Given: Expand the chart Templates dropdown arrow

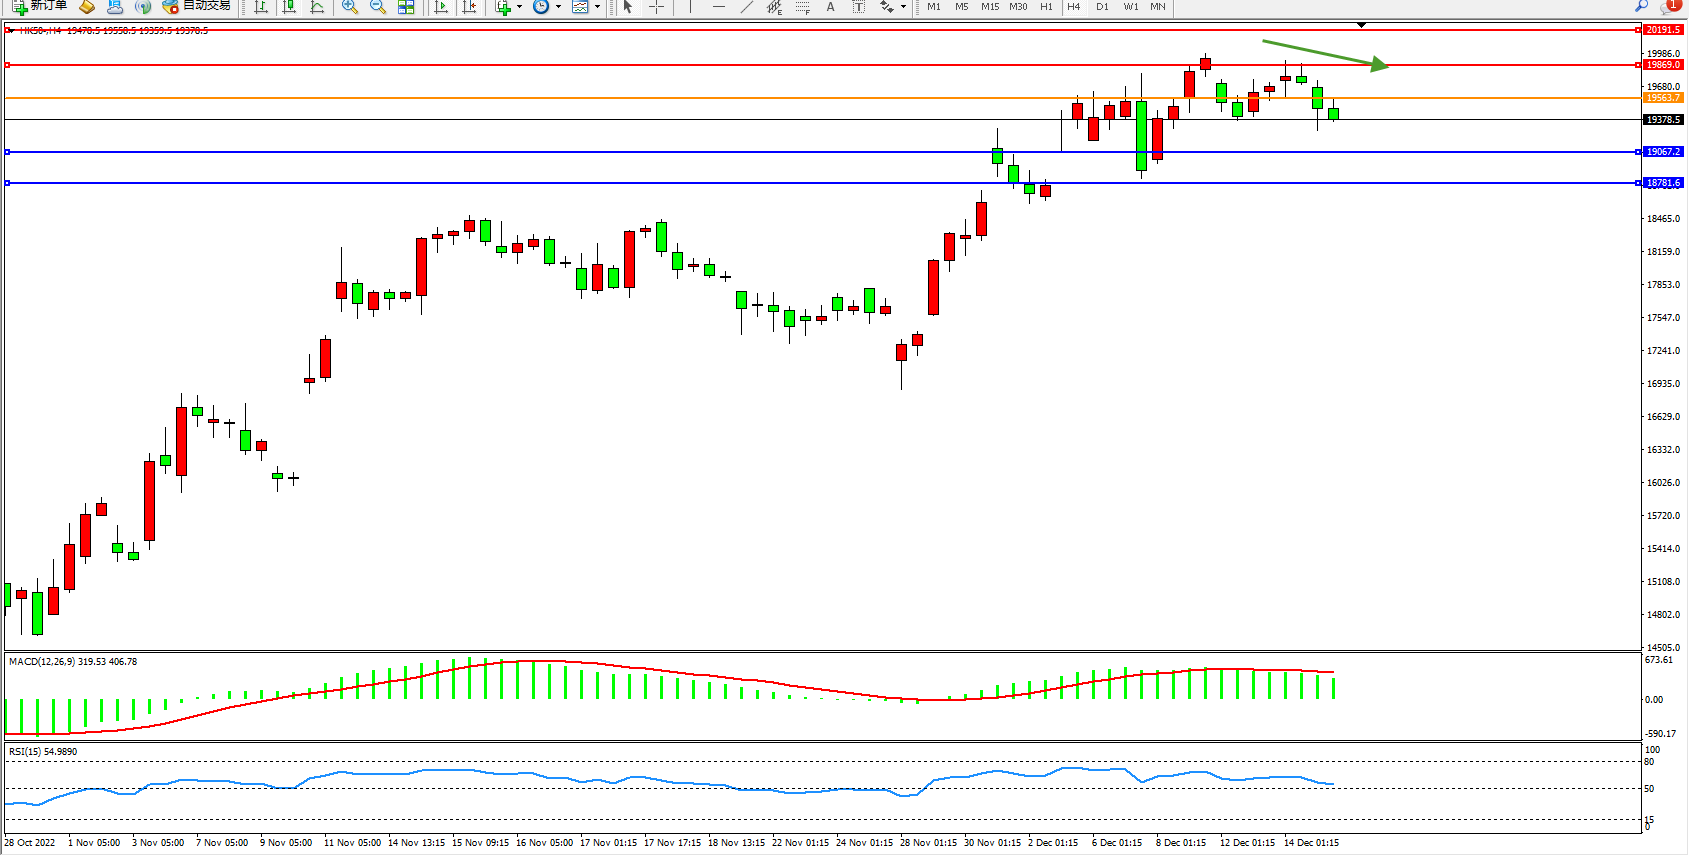Looking at the screenshot, I should [597, 6].
